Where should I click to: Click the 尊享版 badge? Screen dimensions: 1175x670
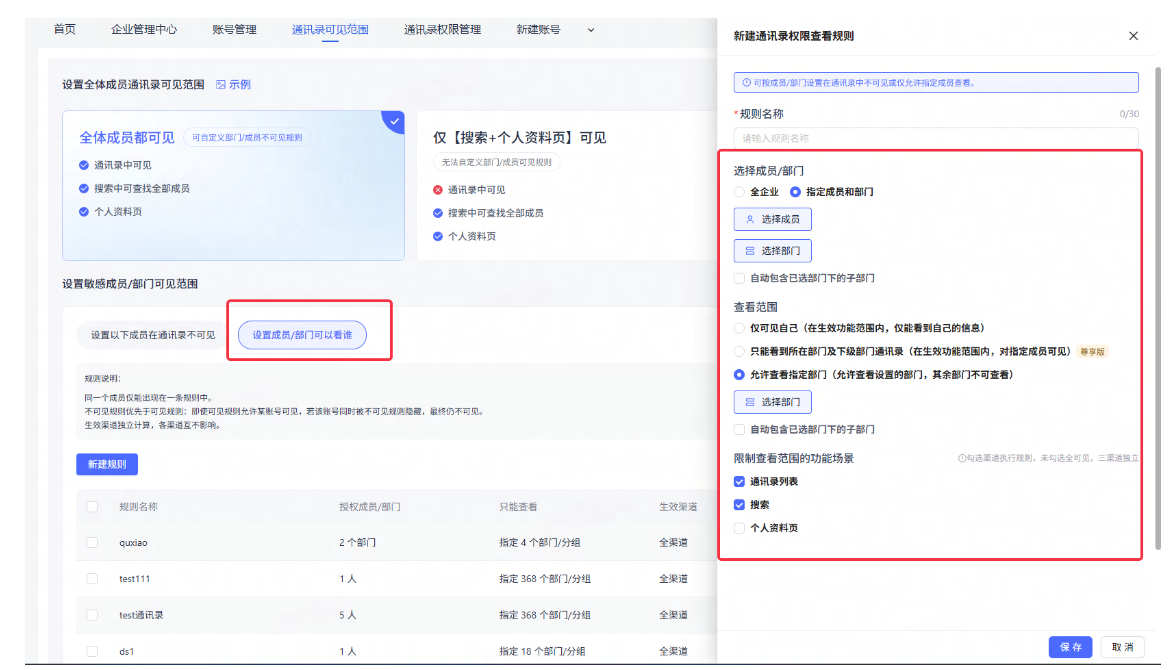click(x=1092, y=351)
